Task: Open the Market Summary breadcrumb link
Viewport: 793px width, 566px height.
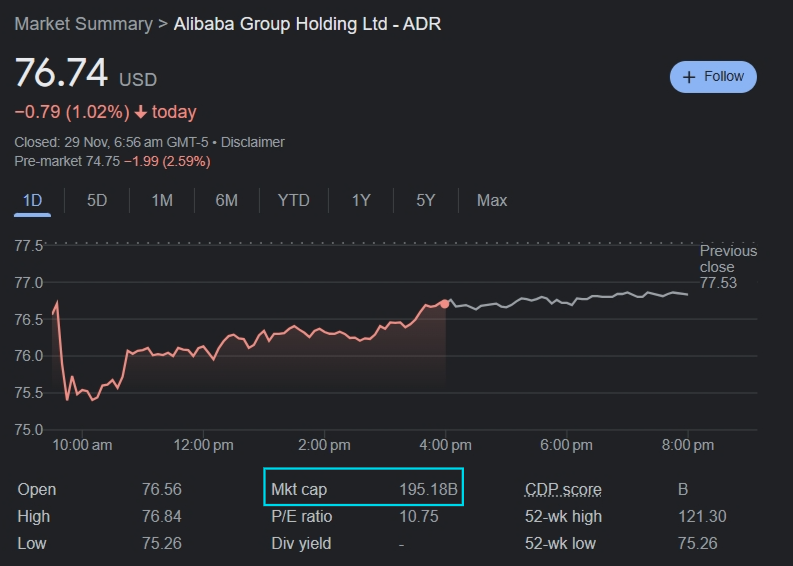Action: pyautogui.click(x=83, y=24)
